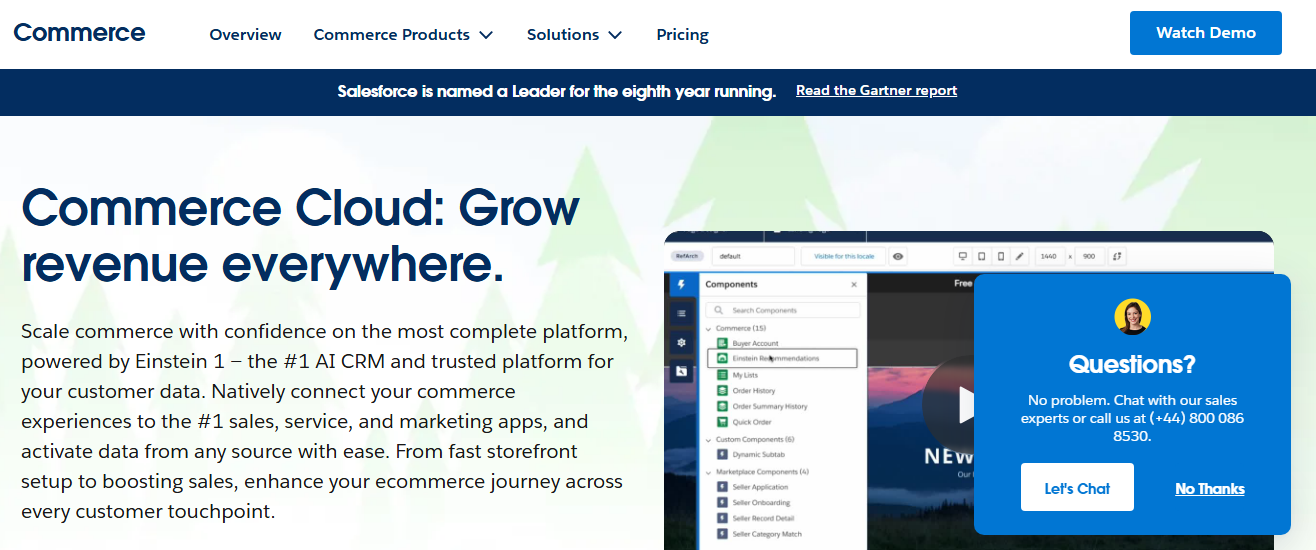This screenshot has width=1316, height=550.
Task: Open the Solutions menu
Action: pyautogui.click(x=574, y=34)
